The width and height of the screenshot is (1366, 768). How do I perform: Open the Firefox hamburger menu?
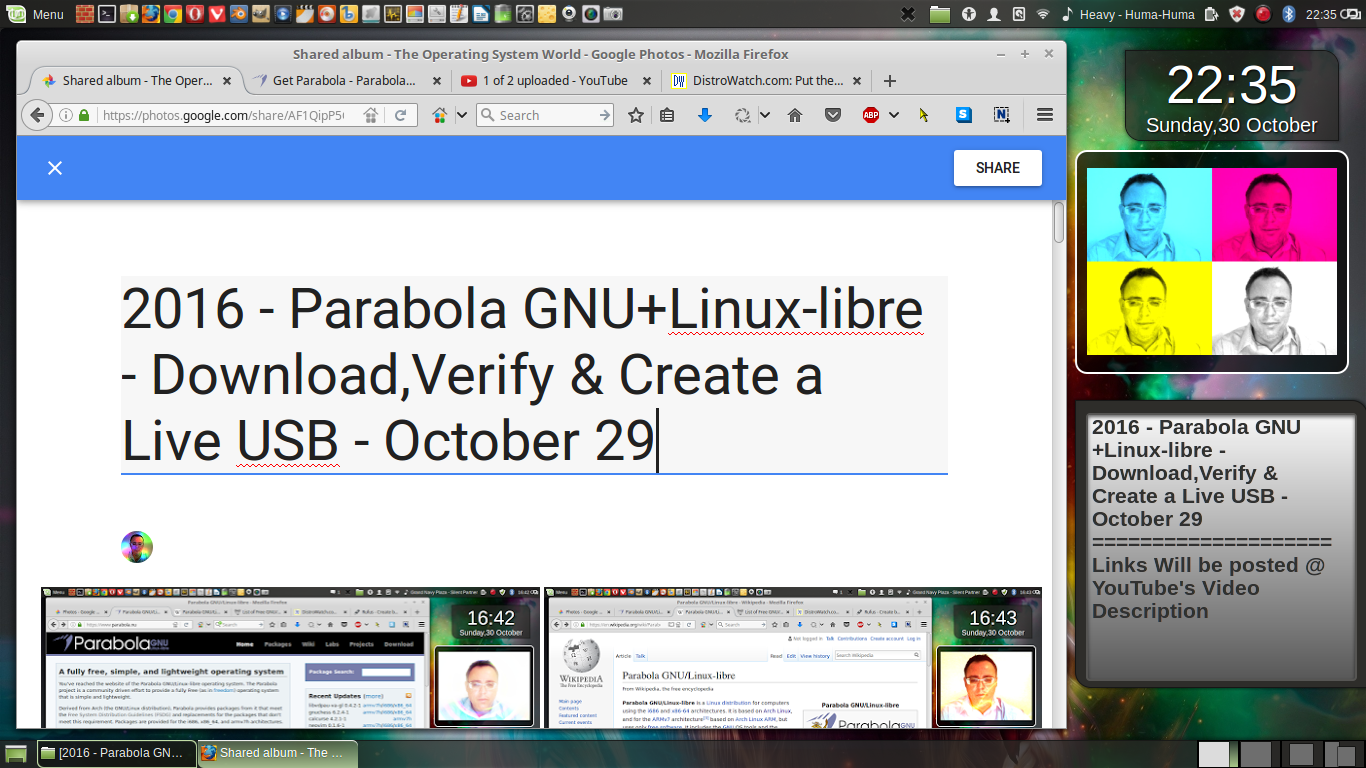click(x=1044, y=114)
